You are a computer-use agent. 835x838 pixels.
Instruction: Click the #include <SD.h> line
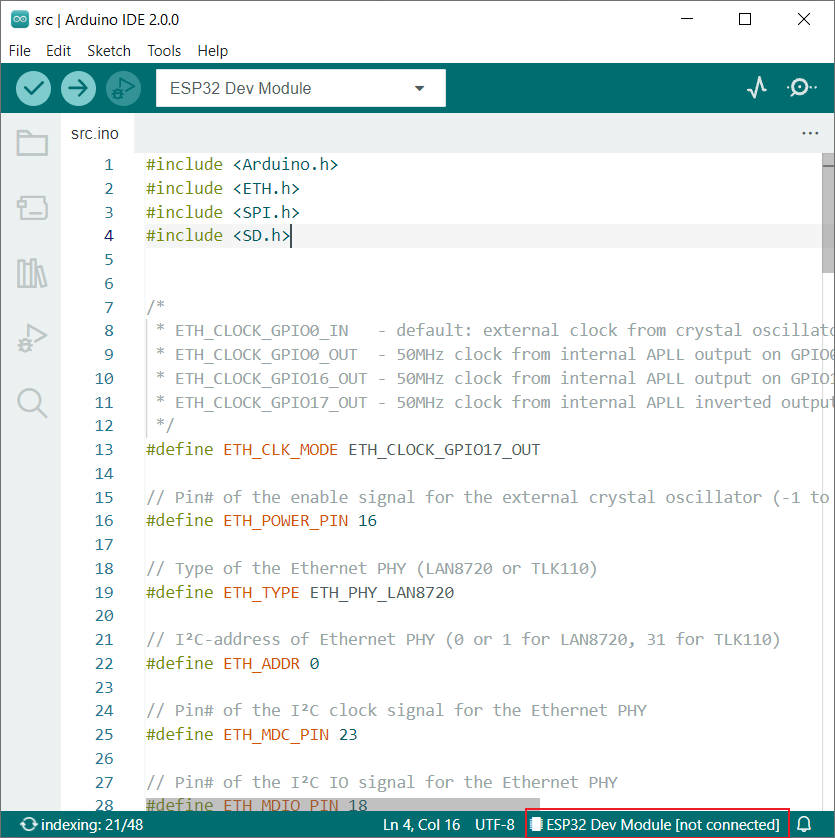[x=218, y=236]
